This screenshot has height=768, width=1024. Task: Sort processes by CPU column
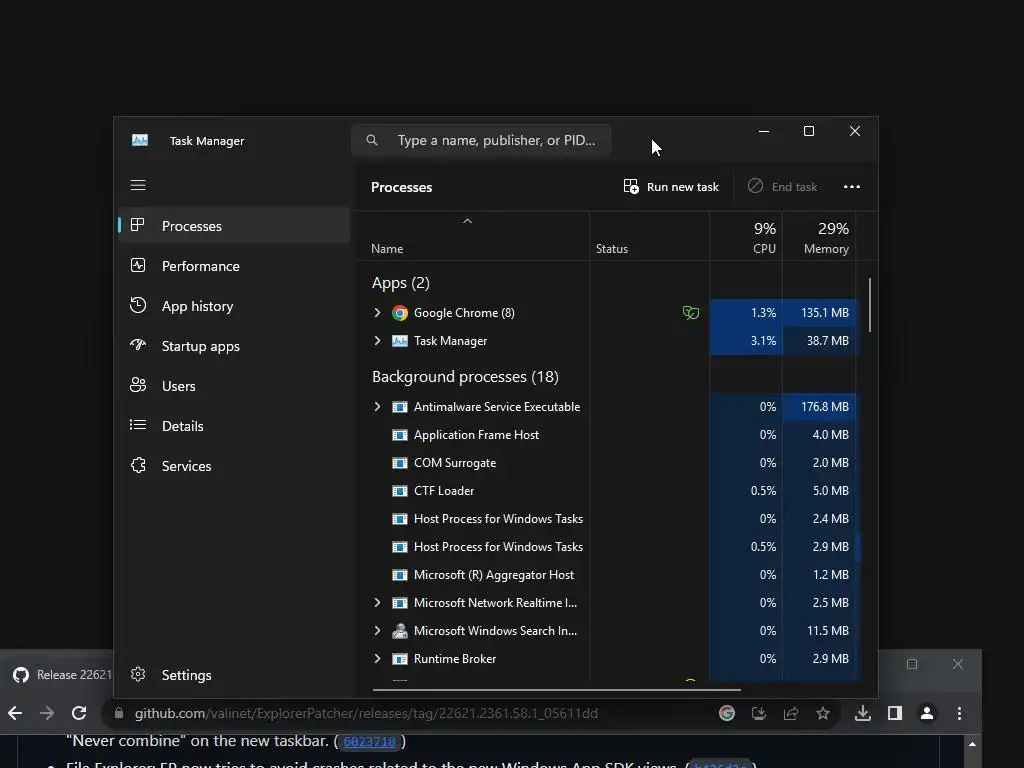tap(746, 238)
